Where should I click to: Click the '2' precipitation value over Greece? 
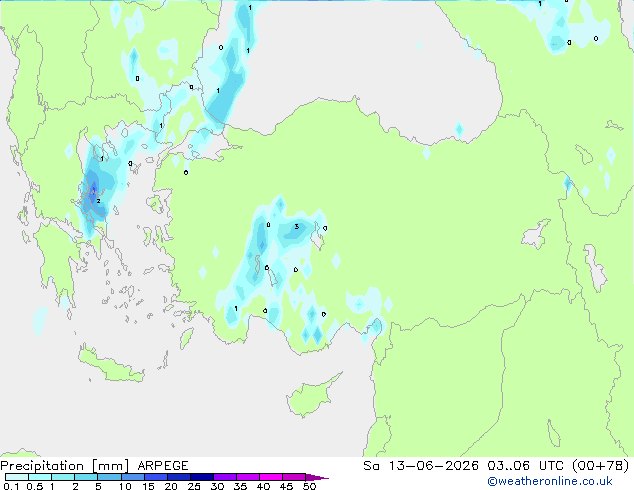coord(98,201)
